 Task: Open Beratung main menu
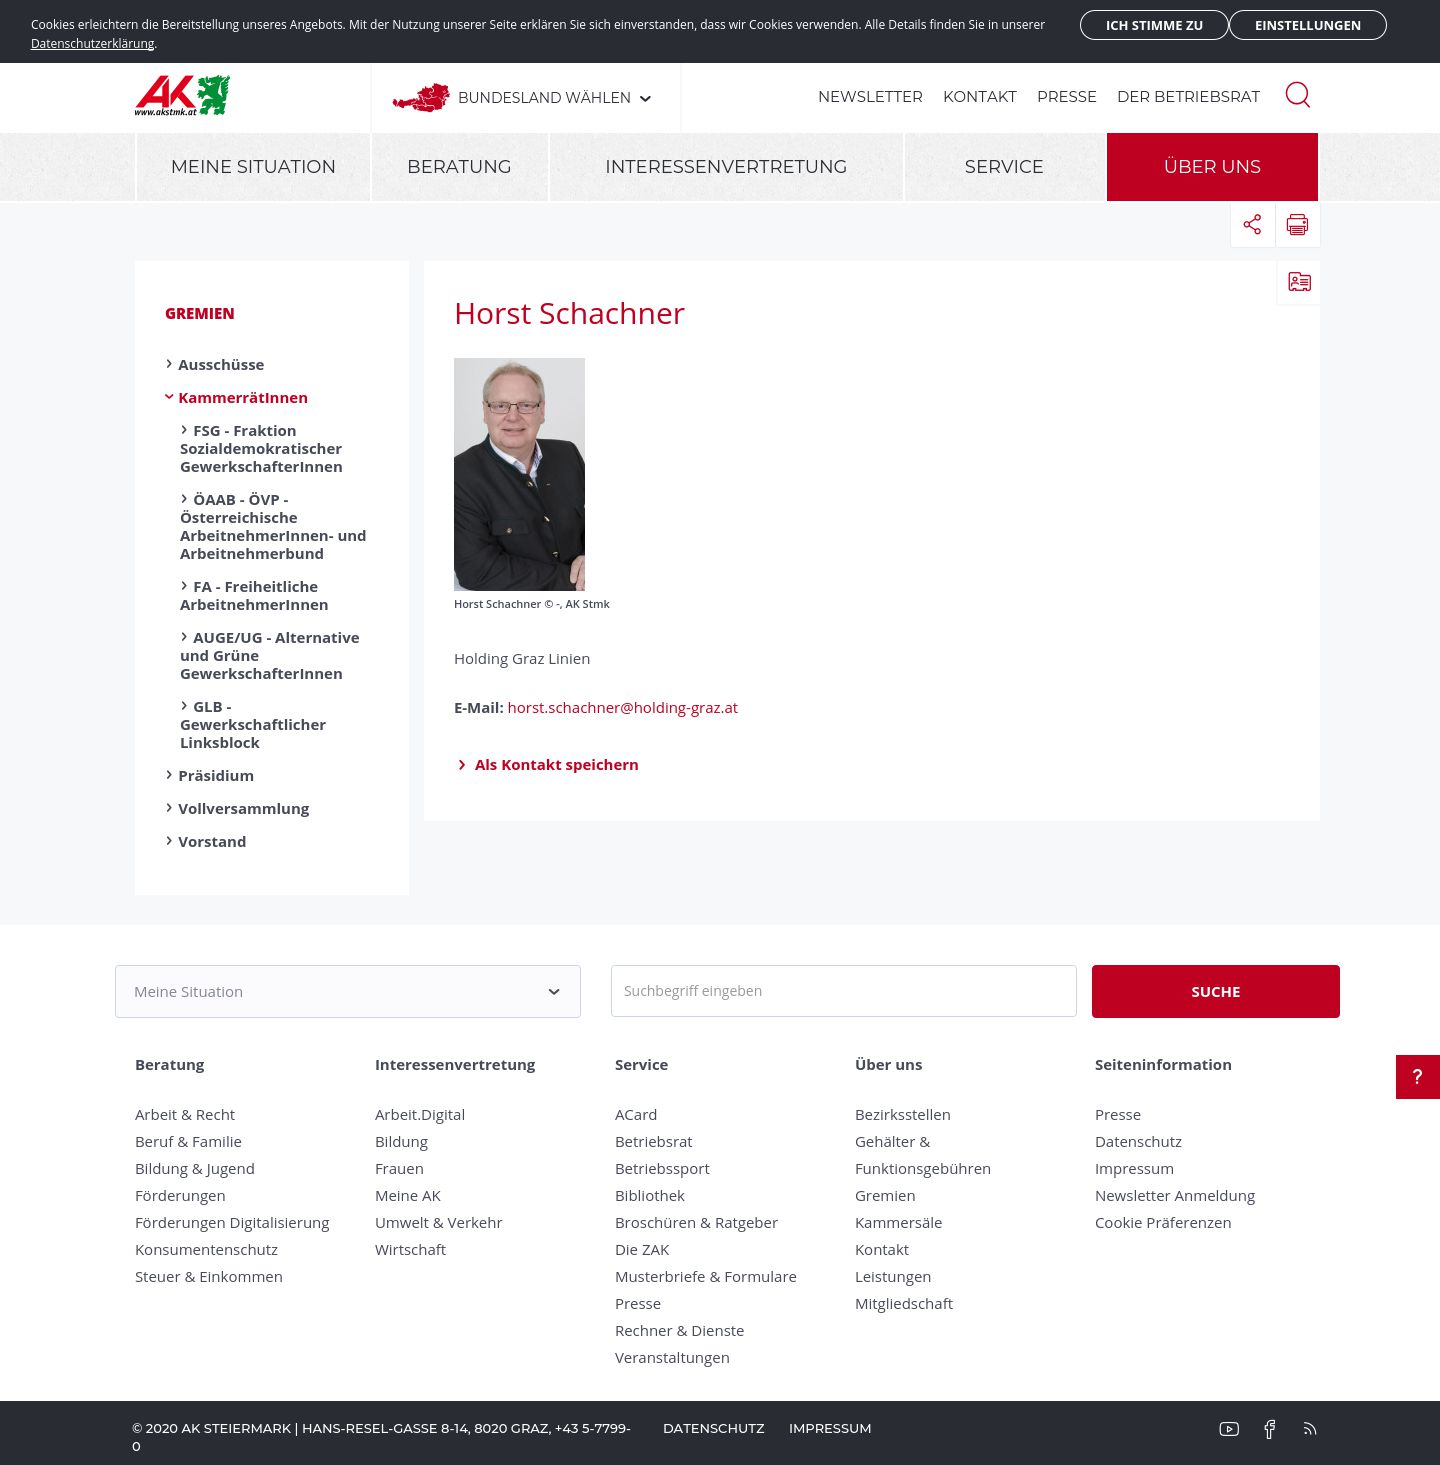(459, 167)
